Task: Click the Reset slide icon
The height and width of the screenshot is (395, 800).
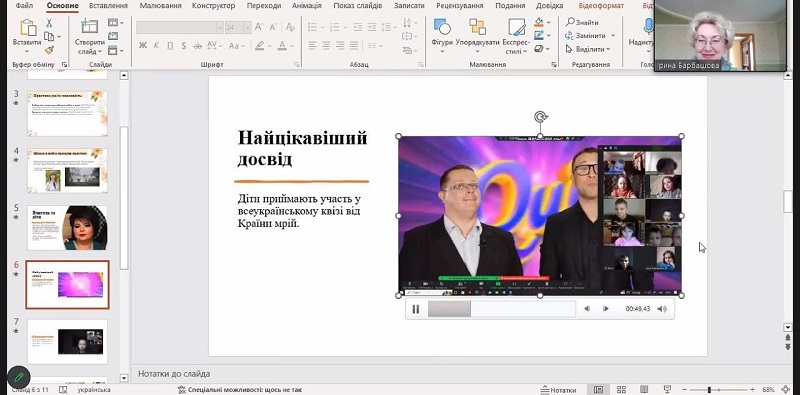Action: click(113, 36)
